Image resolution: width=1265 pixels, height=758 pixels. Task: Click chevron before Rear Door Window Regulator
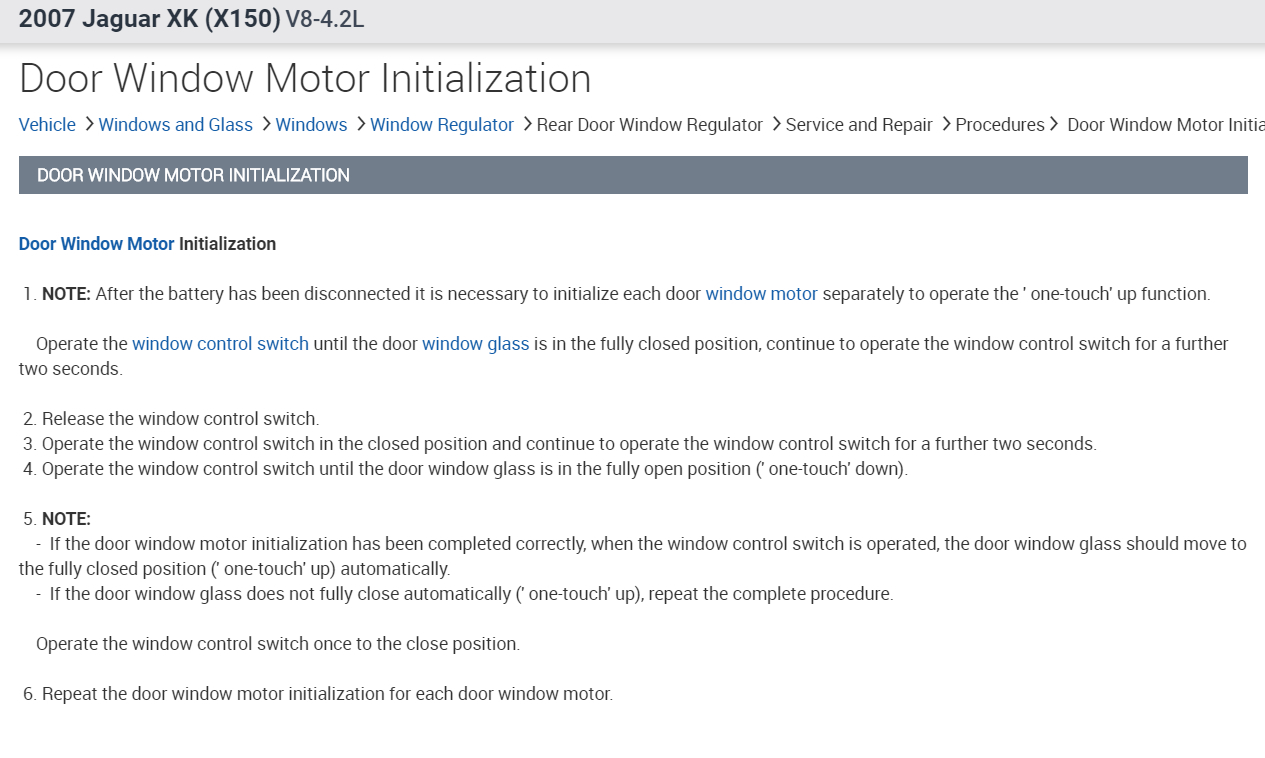pos(527,125)
